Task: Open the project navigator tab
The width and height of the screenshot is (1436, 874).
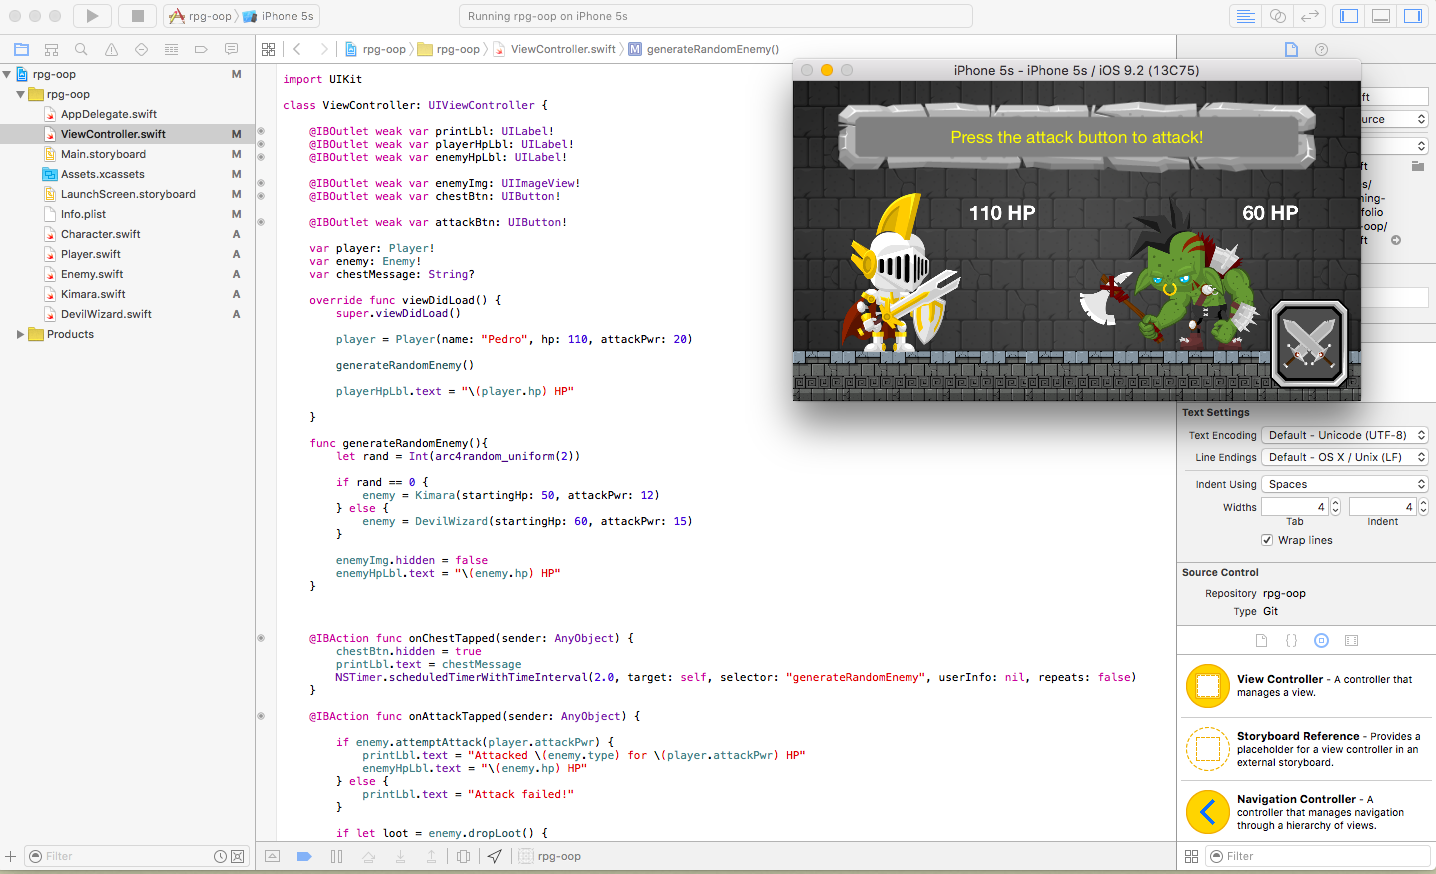Action: tap(21, 49)
